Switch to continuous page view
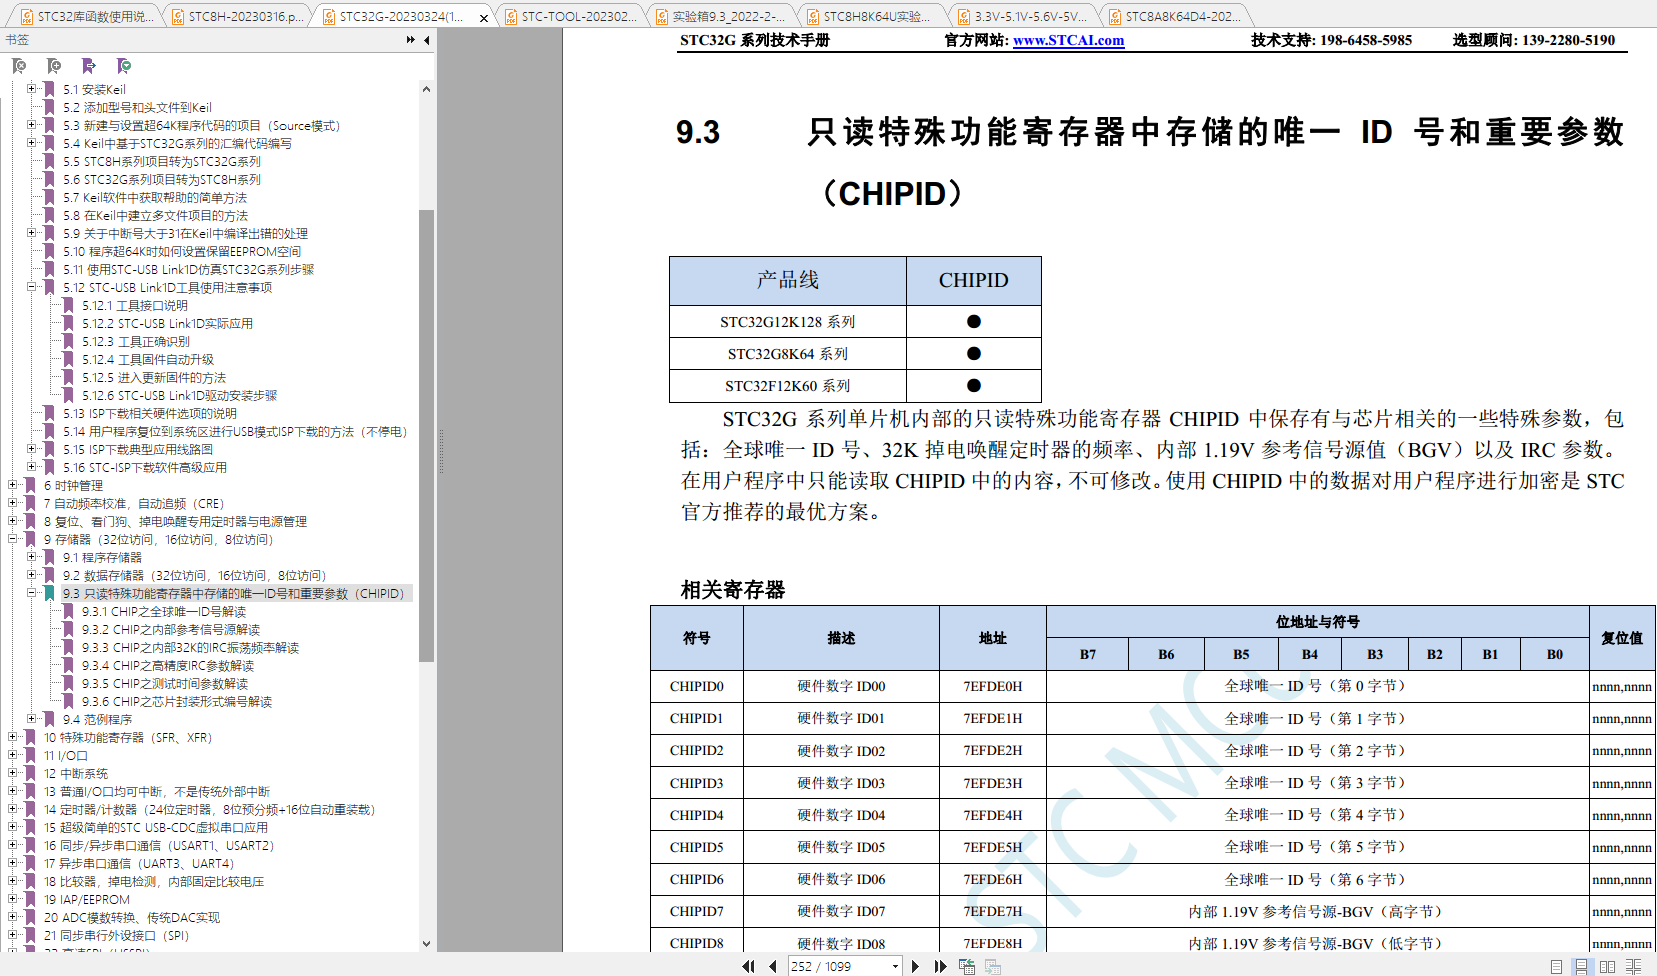The height and width of the screenshot is (976, 1657). (1582, 967)
